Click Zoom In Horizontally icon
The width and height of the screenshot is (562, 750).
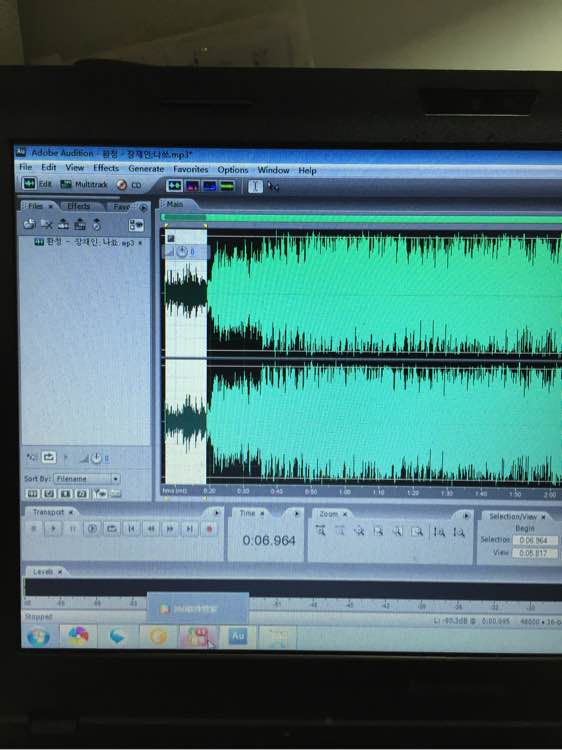320,530
